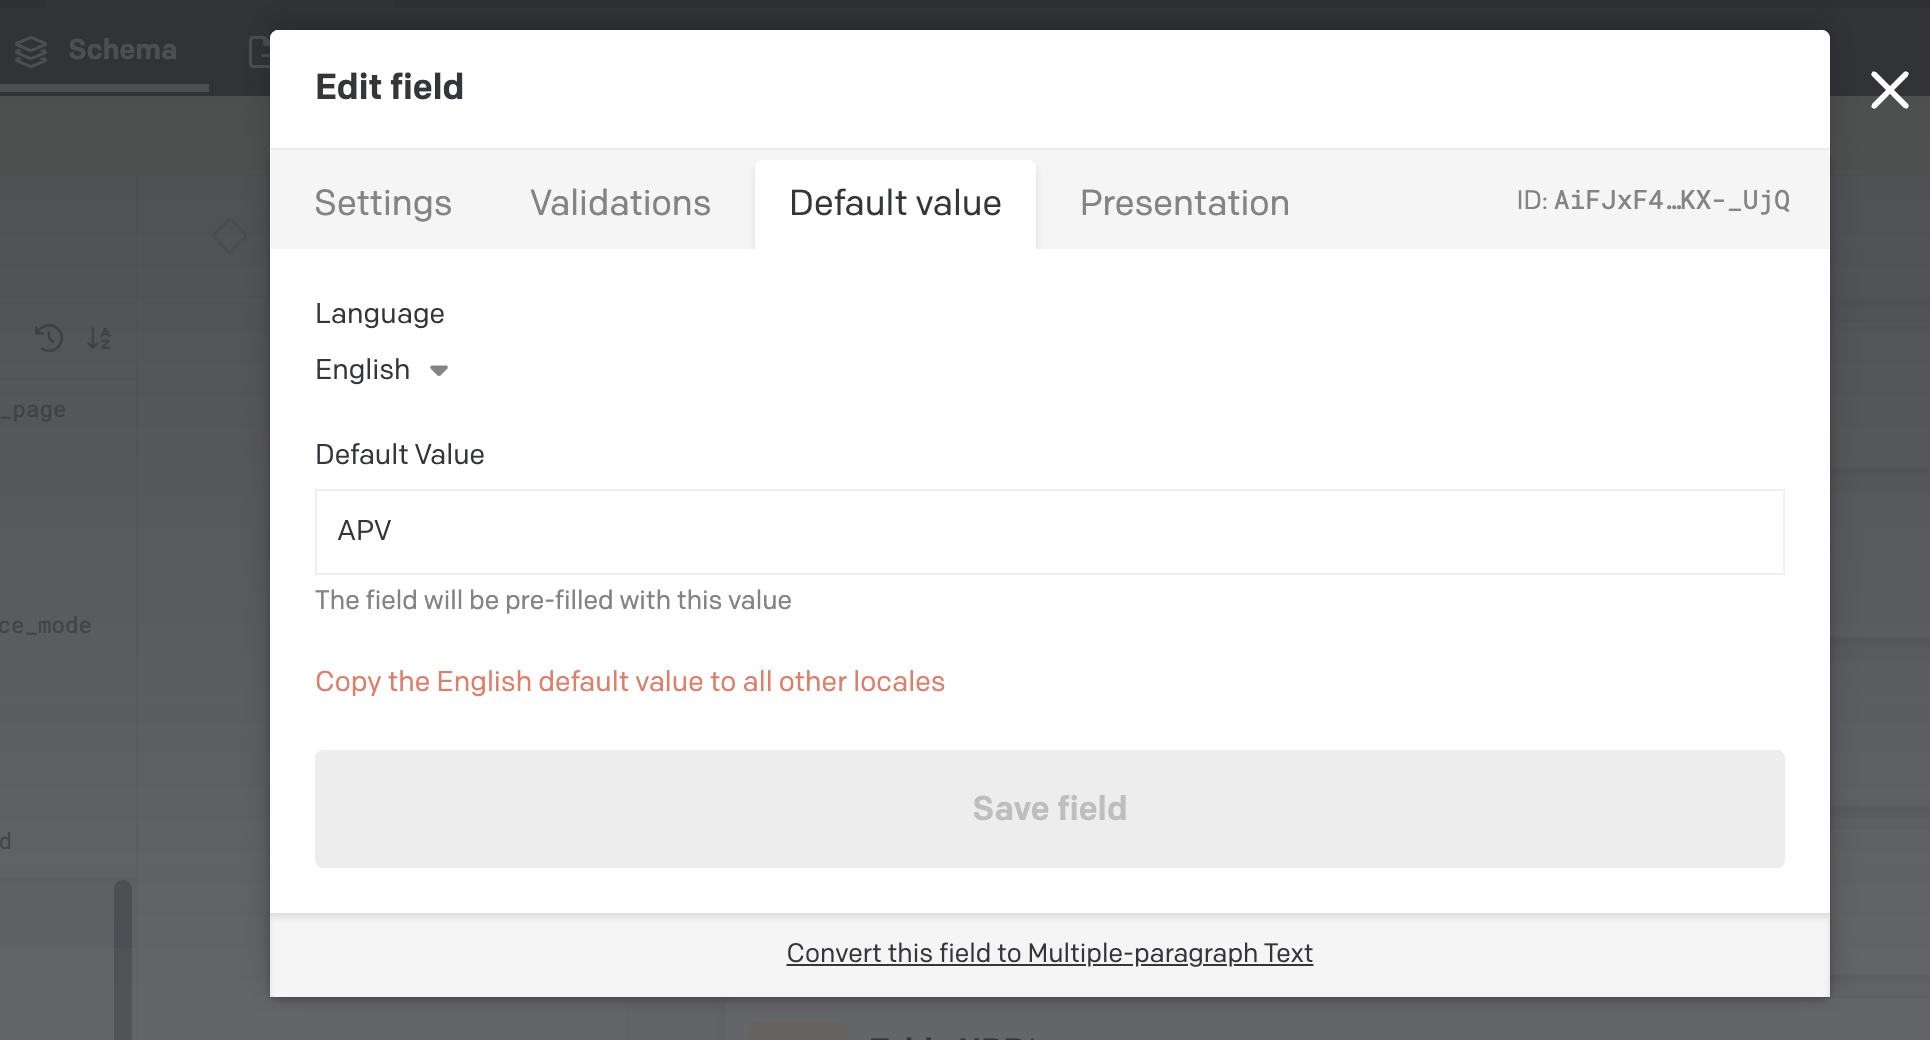
Task: Click the Default Value input containing APV
Action: coord(1049,531)
